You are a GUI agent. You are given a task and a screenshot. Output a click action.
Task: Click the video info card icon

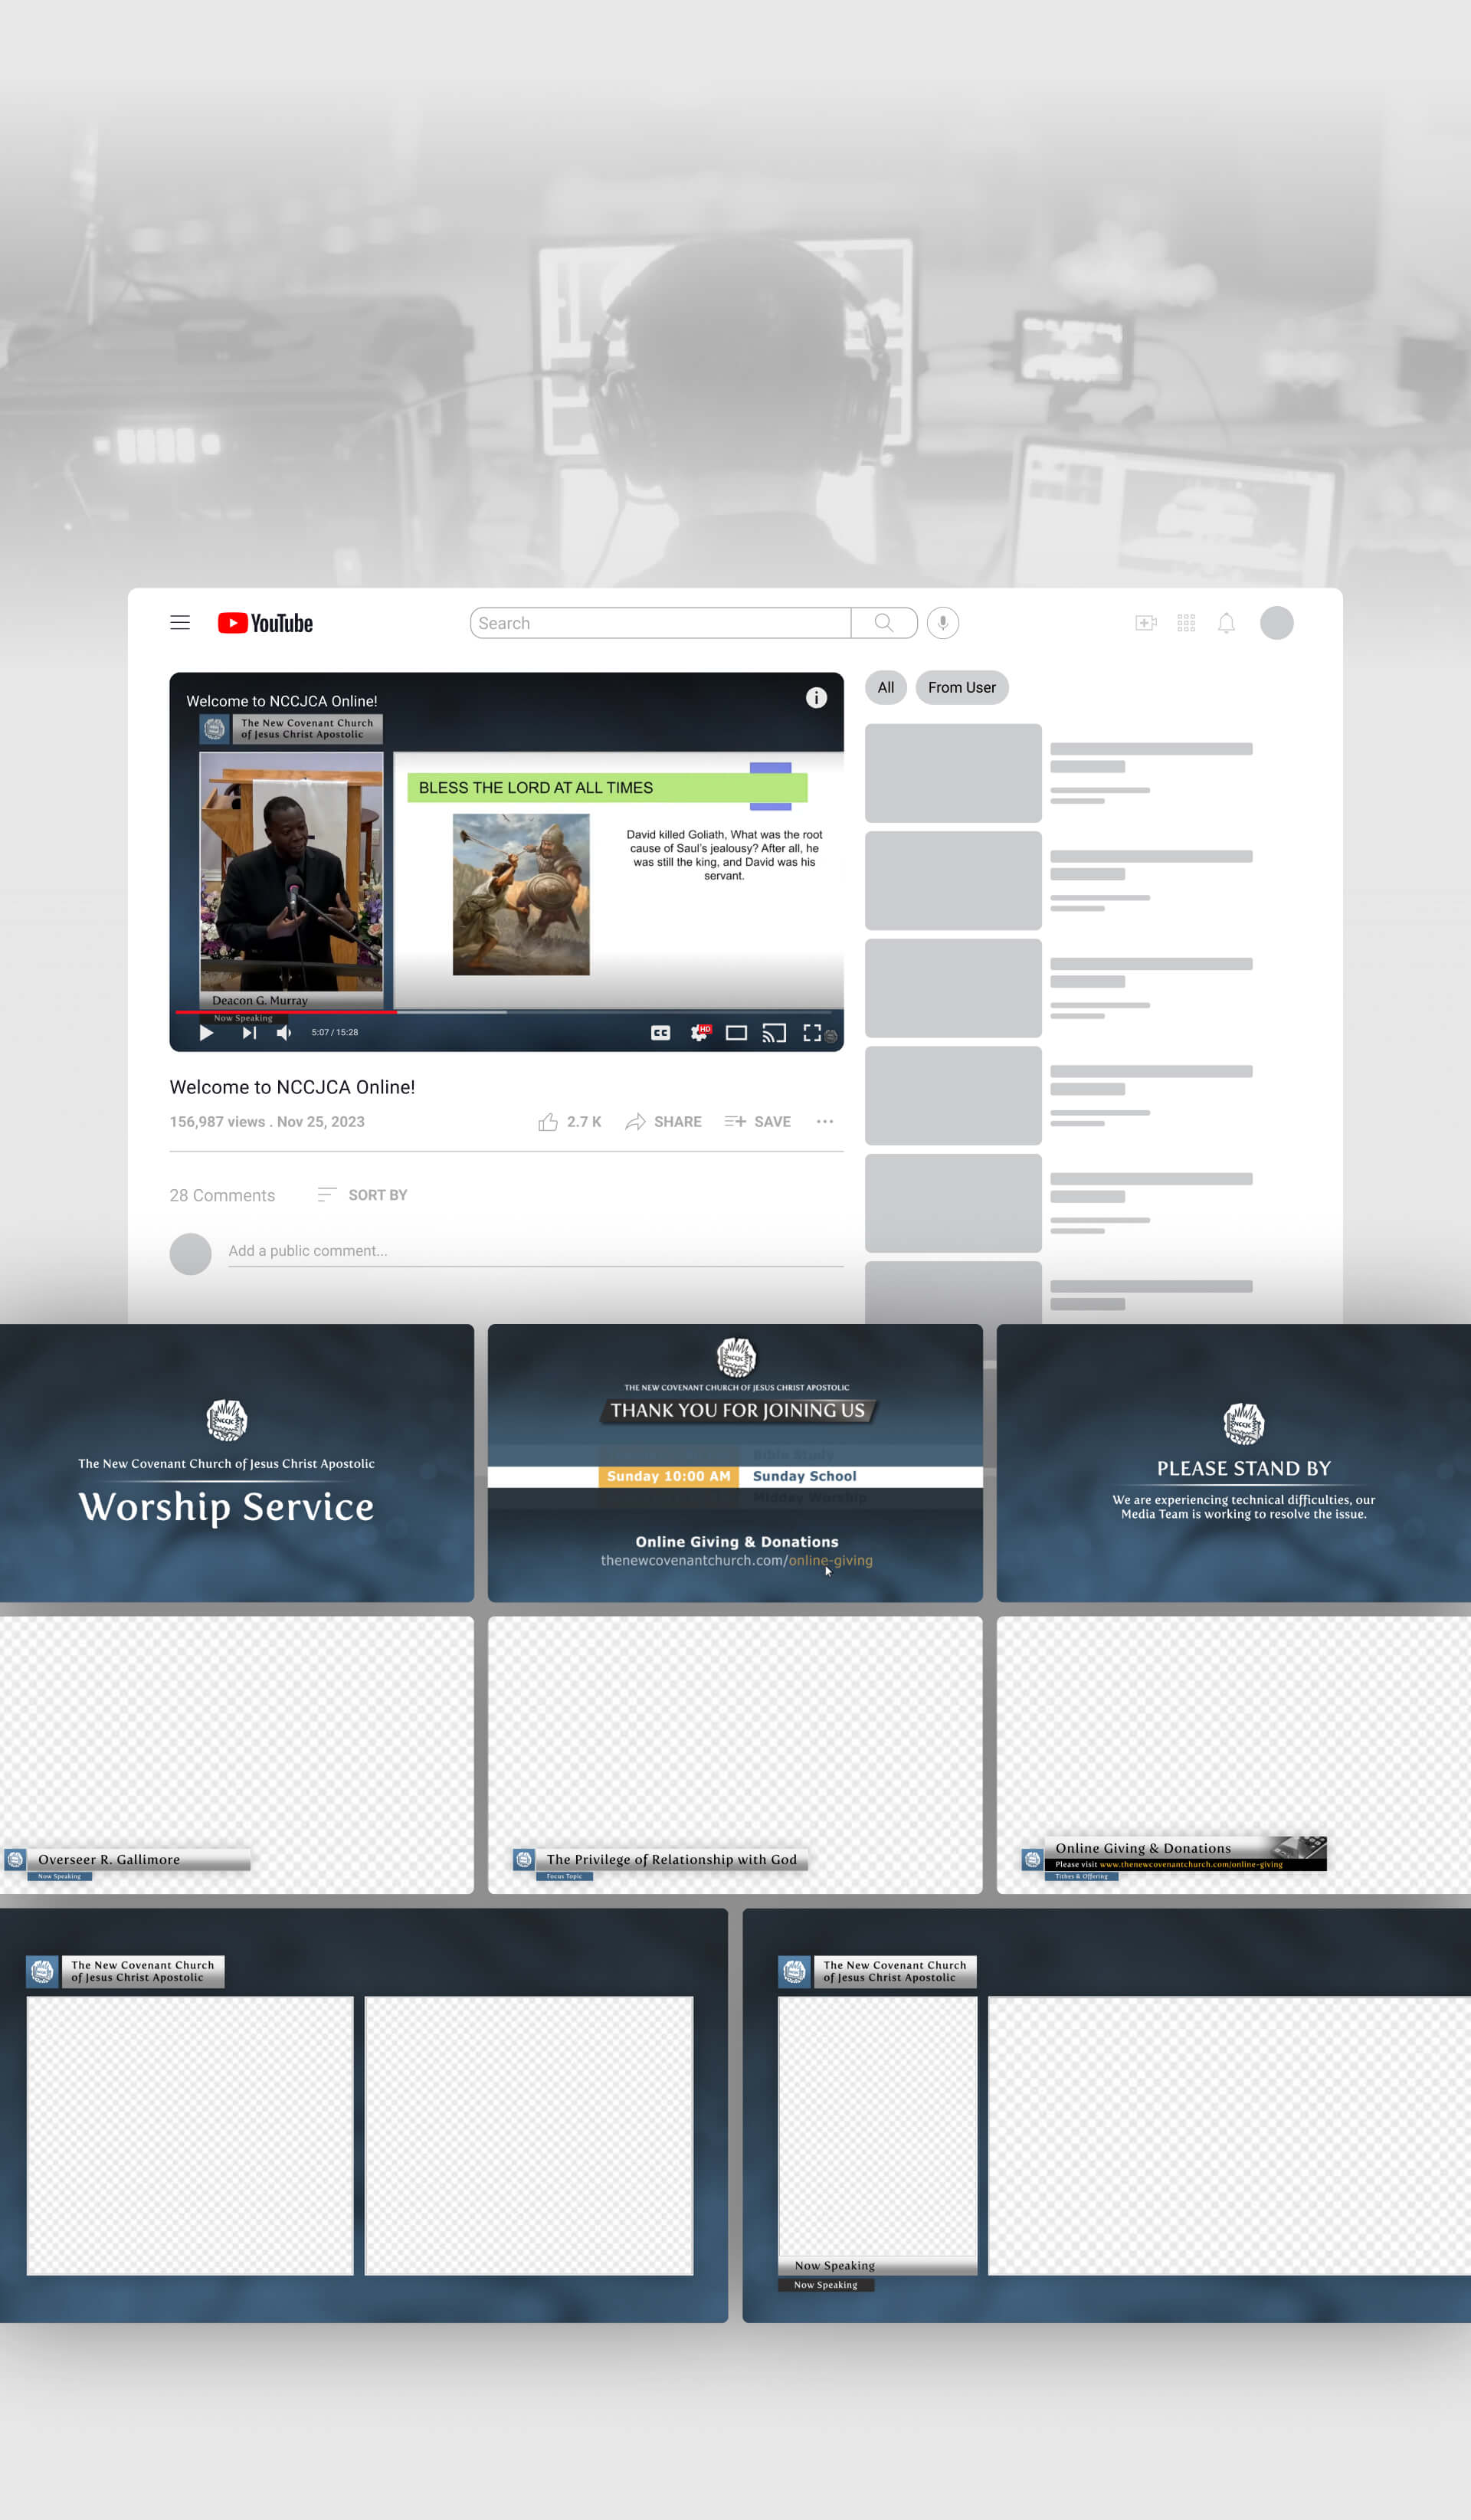click(x=816, y=698)
